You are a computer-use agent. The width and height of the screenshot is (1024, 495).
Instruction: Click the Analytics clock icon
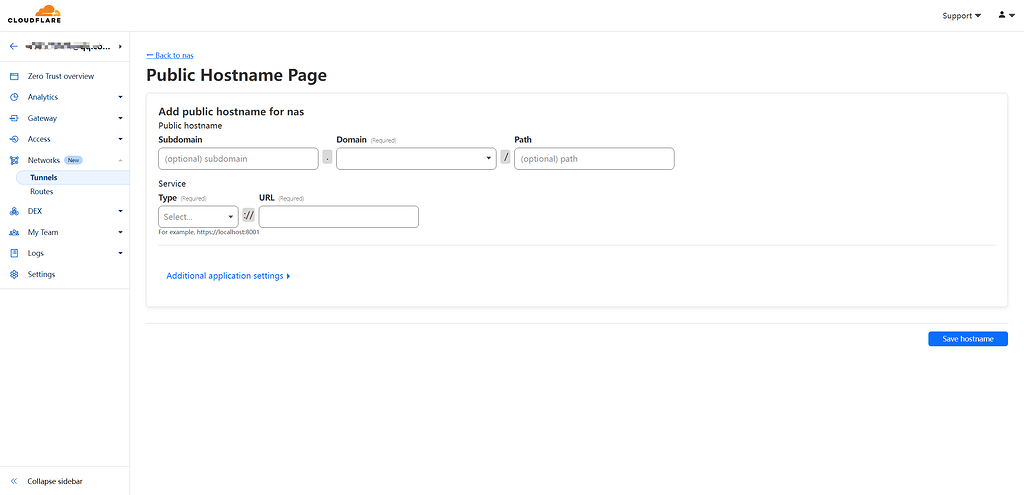coord(14,97)
